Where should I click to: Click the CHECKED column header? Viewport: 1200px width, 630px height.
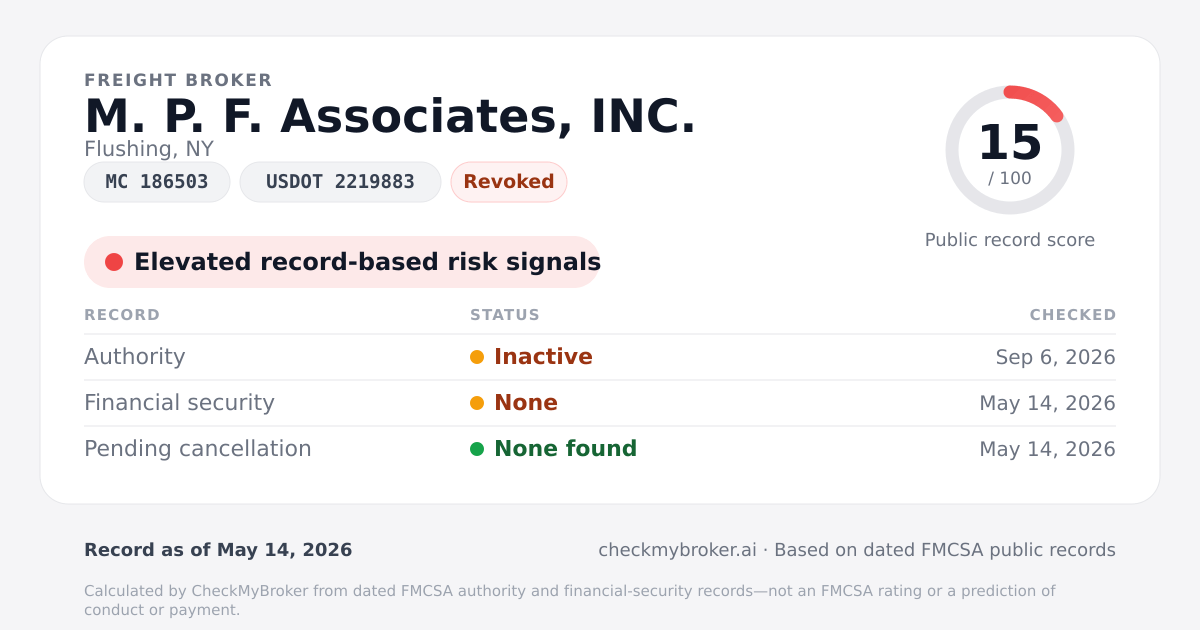point(1073,315)
